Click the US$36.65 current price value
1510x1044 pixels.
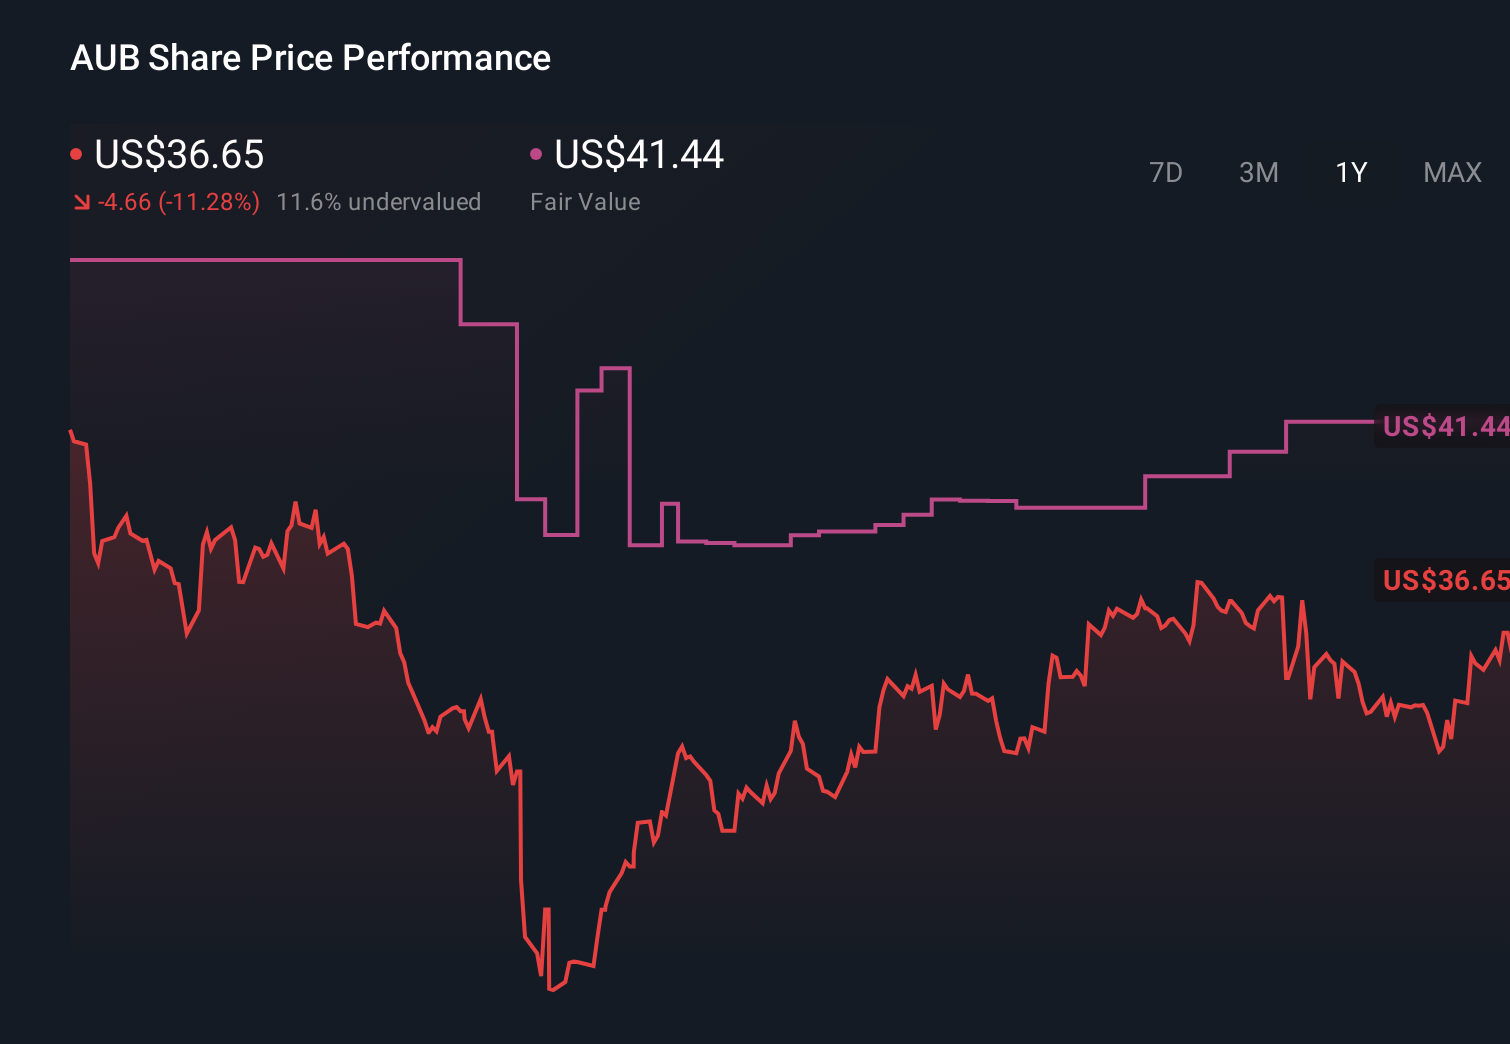[178, 155]
